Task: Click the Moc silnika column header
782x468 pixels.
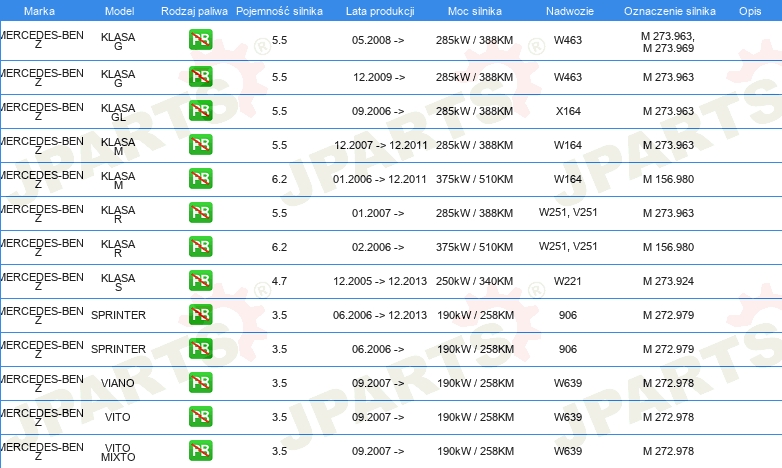Action: [x=475, y=11]
